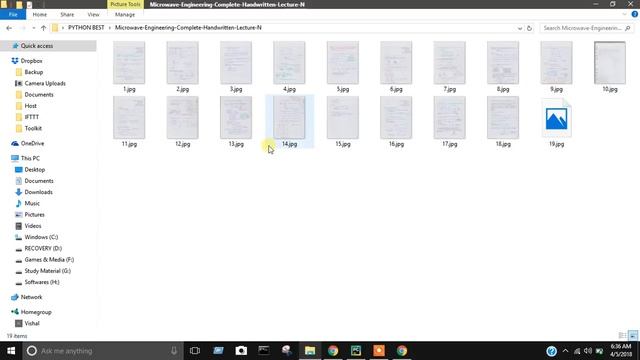
Task: Open the Toolkit folder in sidebar
Action: click(33, 128)
